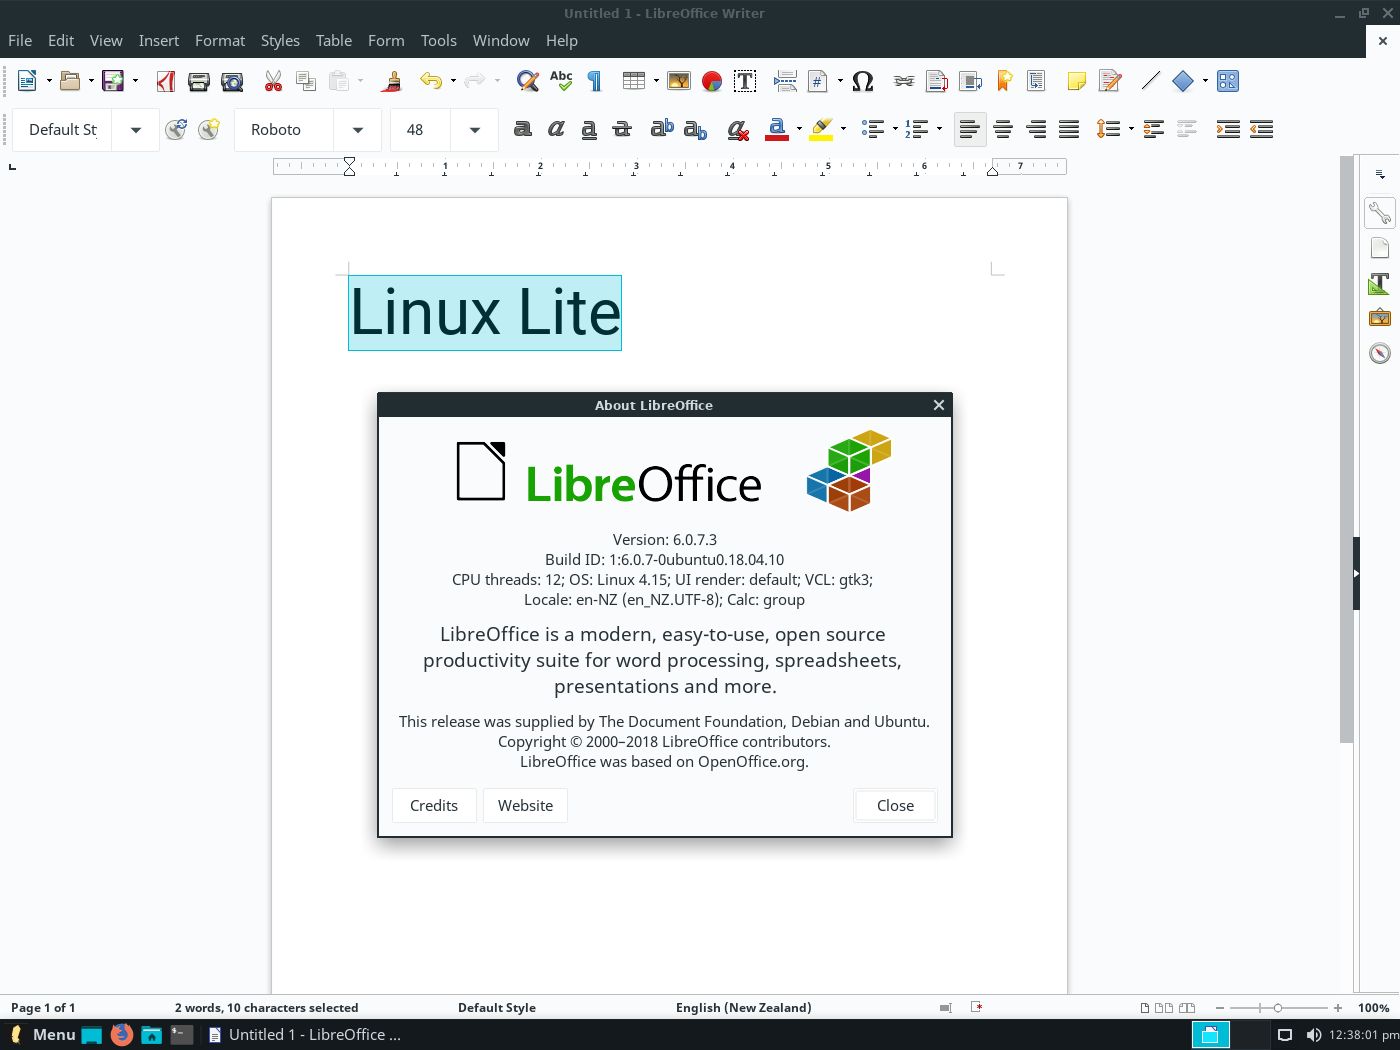Insert a table using the grid icon
The image size is (1400, 1050).
click(x=633, y=81)
